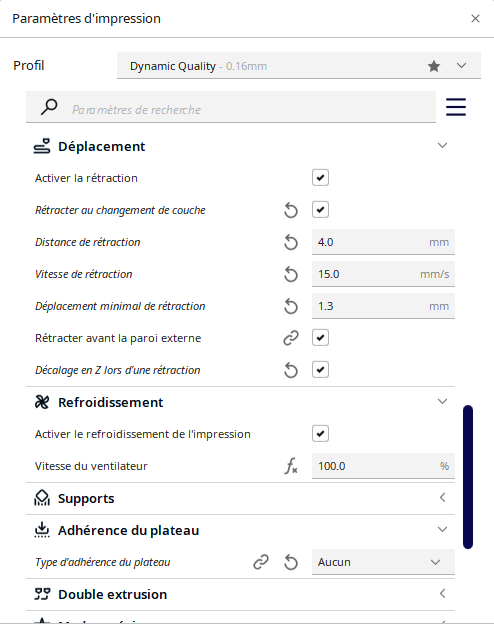This screenshot has height=625, width=494.
Task: Click the Déplacement category icon
Action: coord(42,146)
